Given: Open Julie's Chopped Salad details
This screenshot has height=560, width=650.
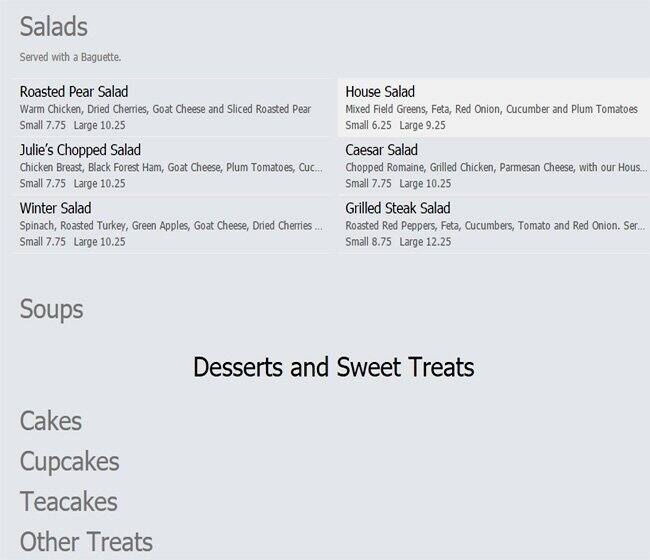Looking at the screenshot, I should 80,150.
